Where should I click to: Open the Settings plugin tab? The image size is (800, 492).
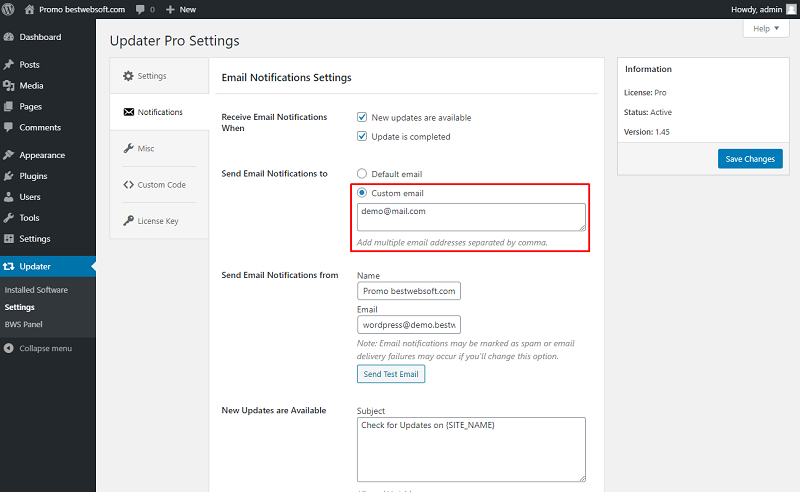[x=159, y=76]
